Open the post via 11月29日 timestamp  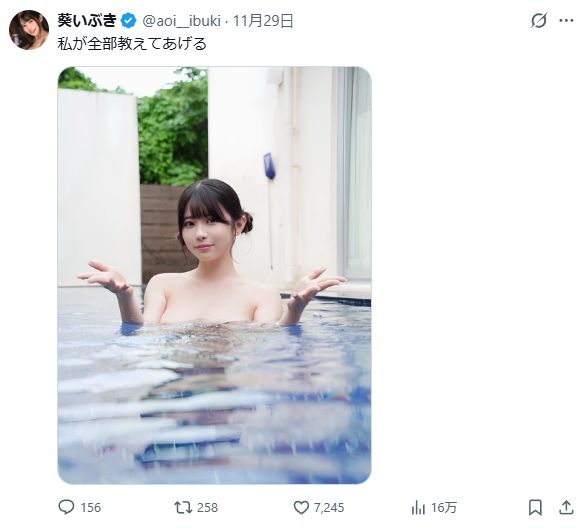pyautogui.click(x=263, y=21)
